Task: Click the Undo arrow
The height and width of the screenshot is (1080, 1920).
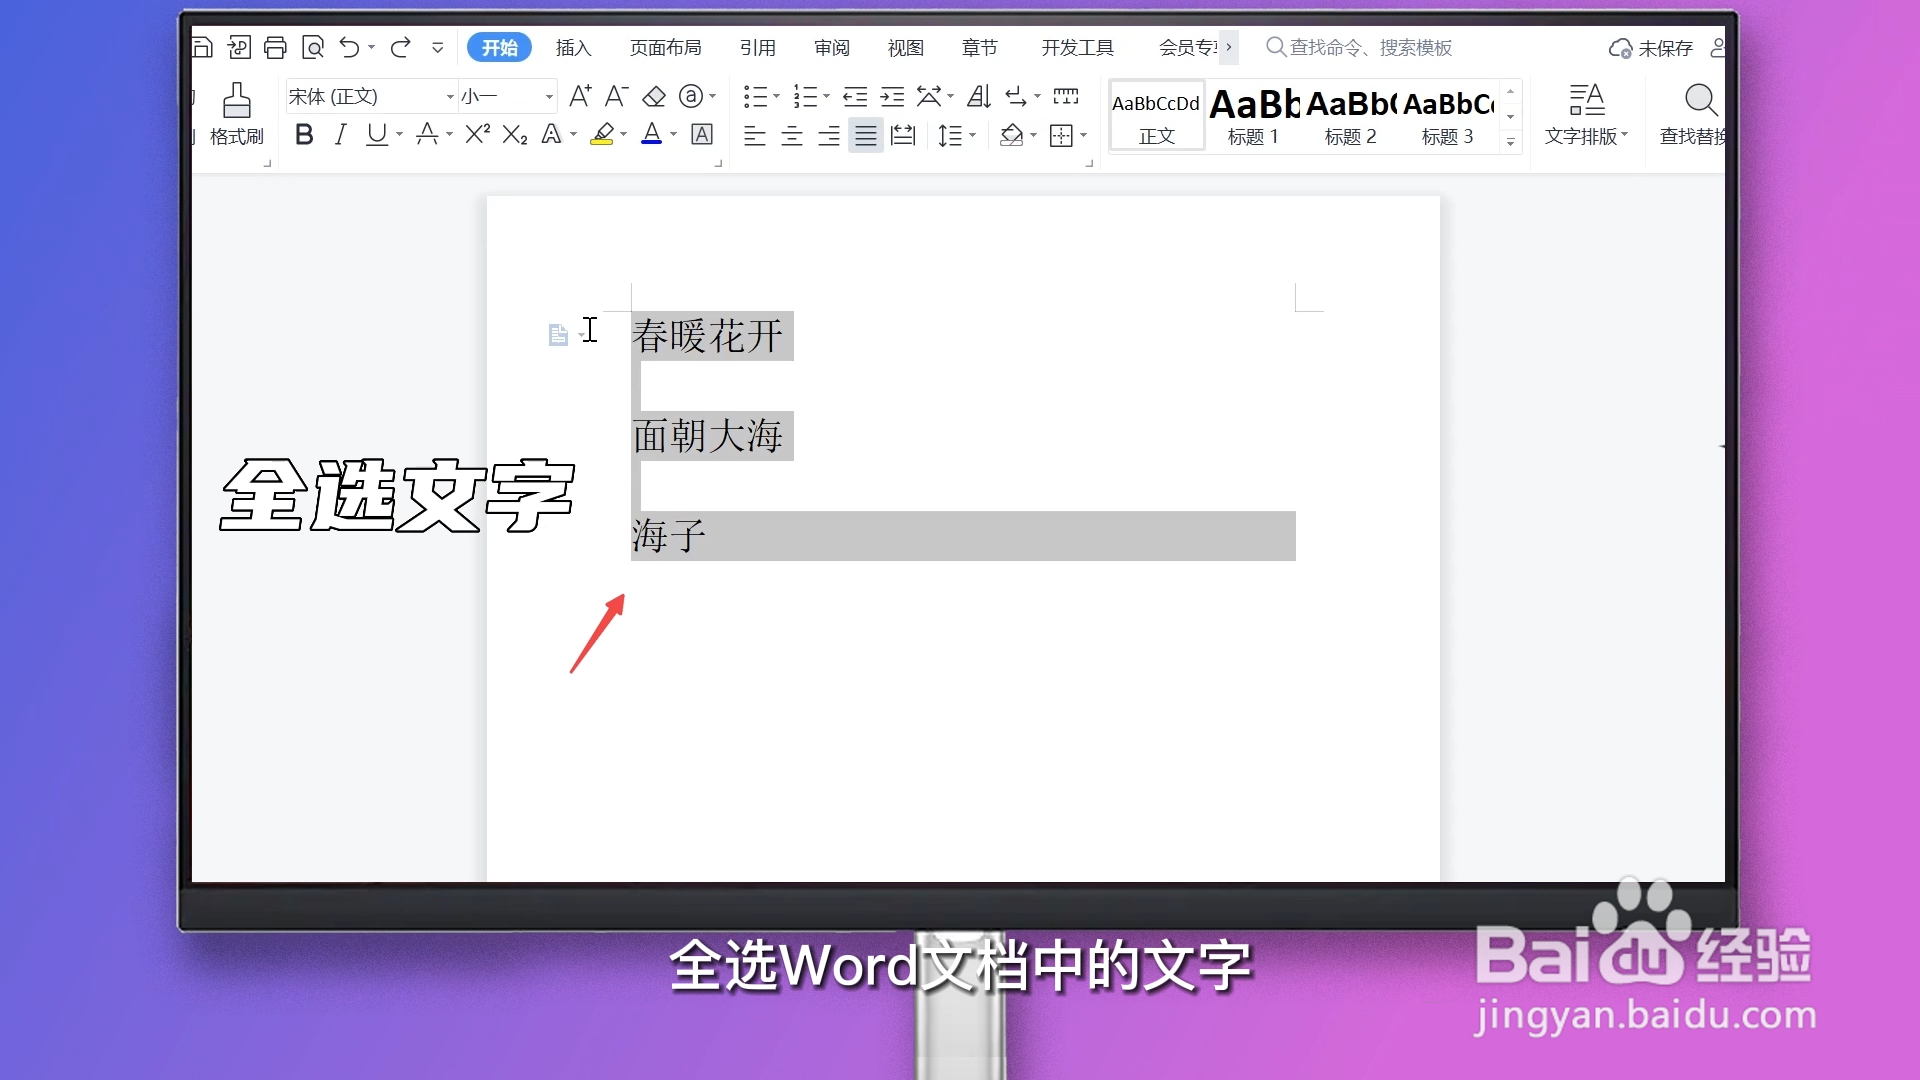Action: pos(349,47)
